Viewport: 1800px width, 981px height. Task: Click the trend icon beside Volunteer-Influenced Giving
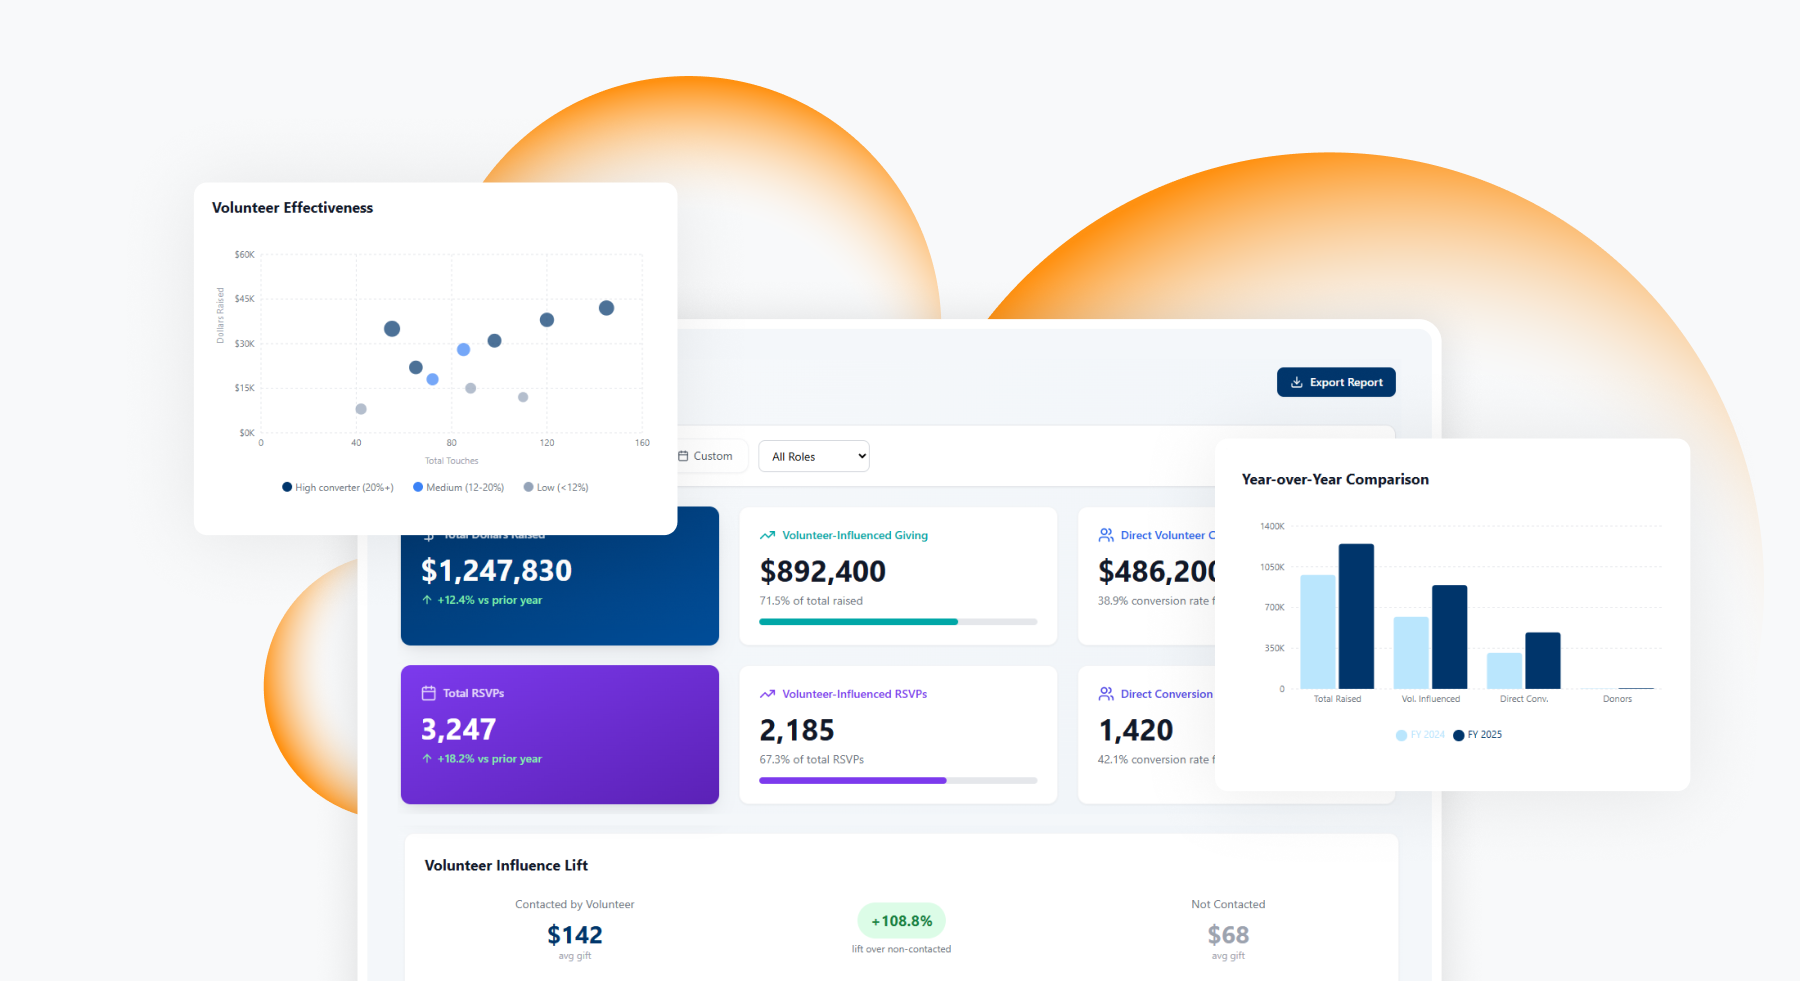[x=767, y=535]
